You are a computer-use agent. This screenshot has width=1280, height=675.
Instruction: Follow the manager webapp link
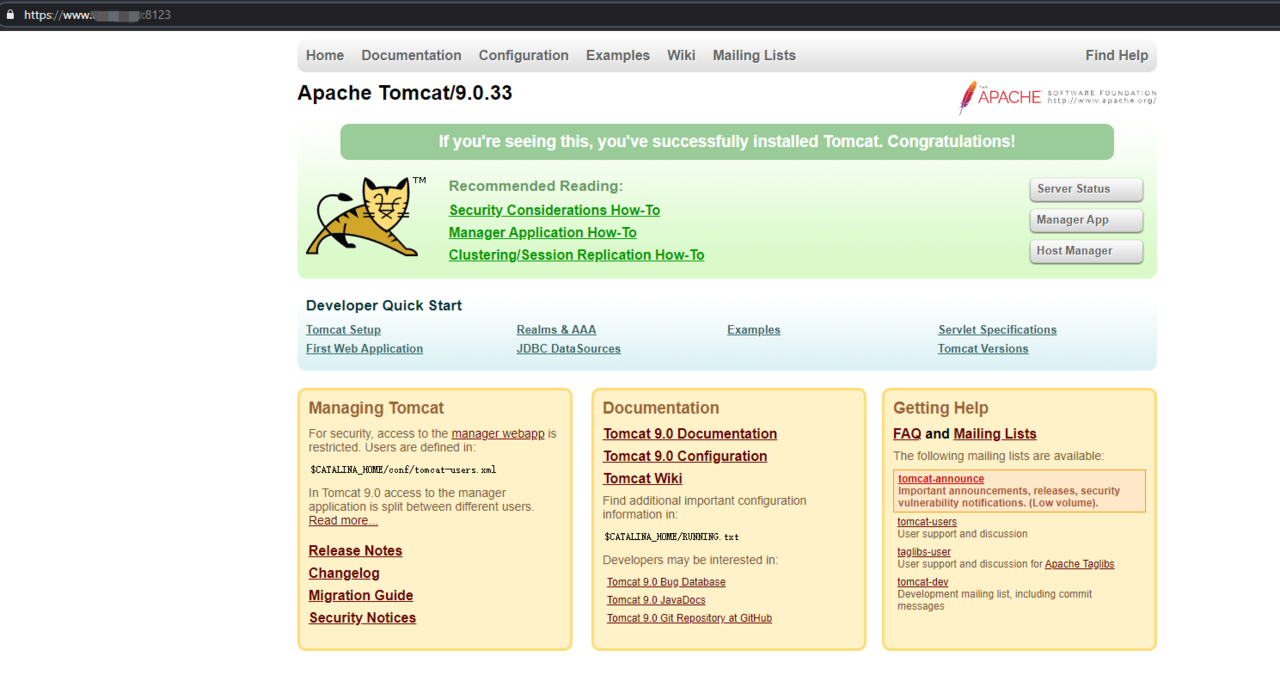[x=498, y=434]
